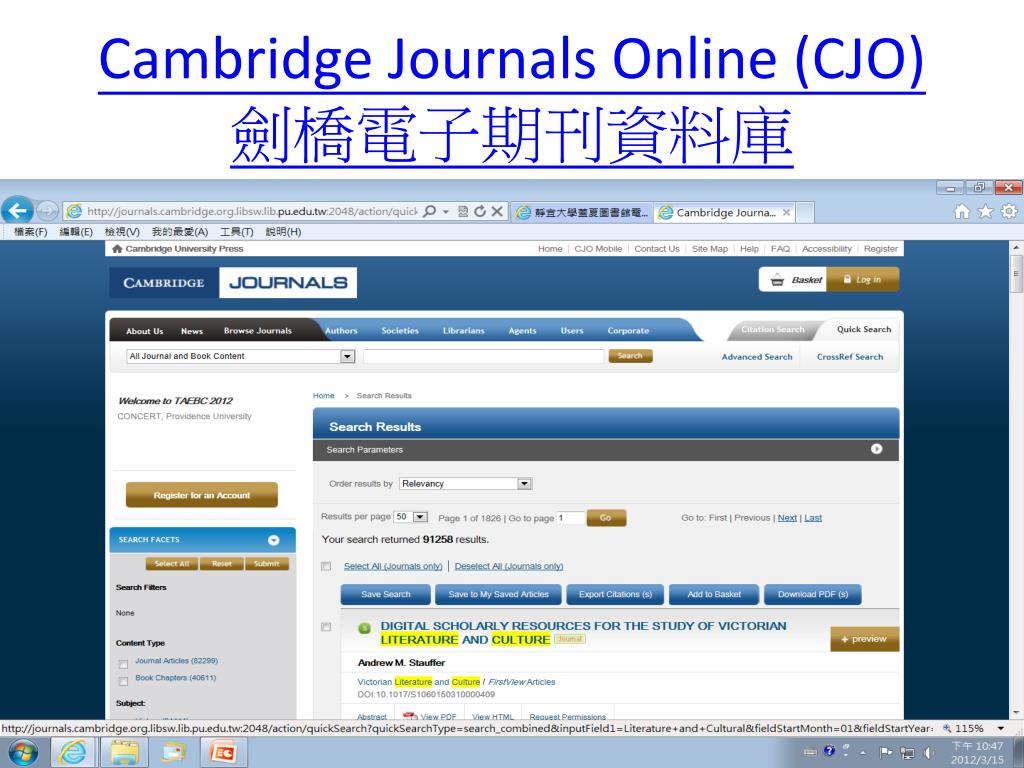Click Add to Basket button
This screenshot has width=1024, height=768.
[x=714, y=594]
